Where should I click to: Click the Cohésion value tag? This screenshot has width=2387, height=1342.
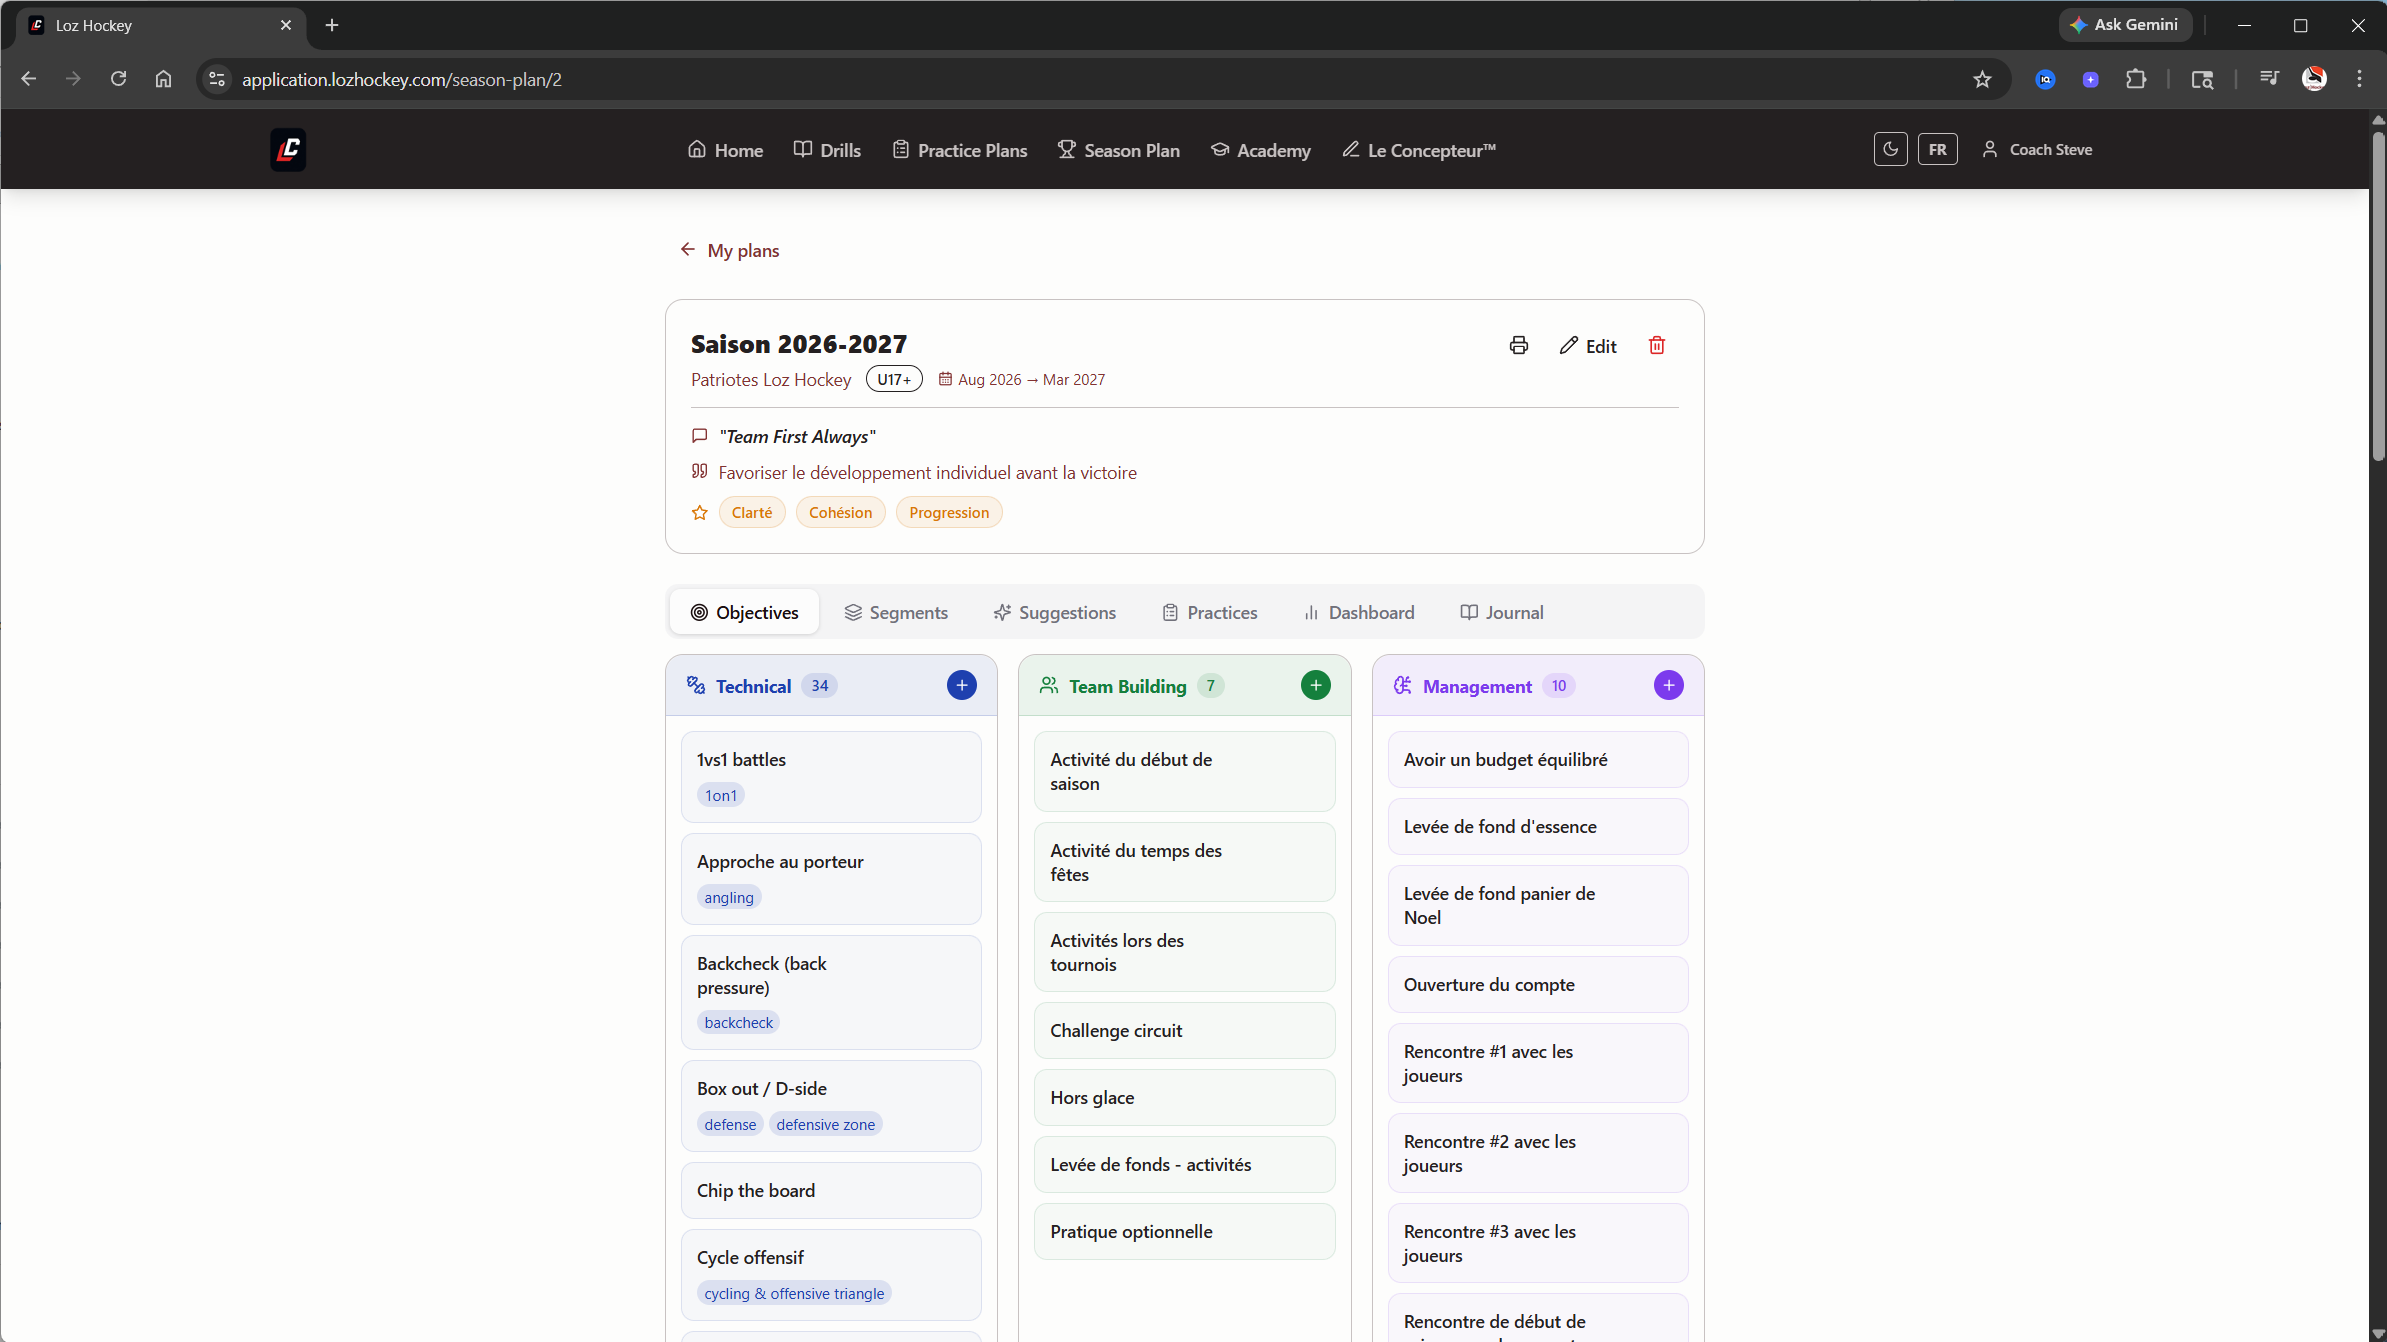click(x=841, y=513)
